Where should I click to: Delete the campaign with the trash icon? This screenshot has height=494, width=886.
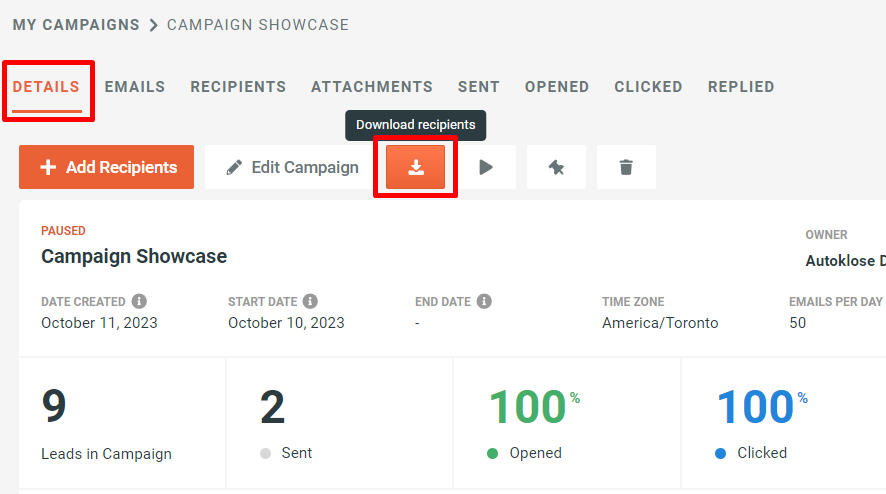pyautogui.click(x=626, y=167)
